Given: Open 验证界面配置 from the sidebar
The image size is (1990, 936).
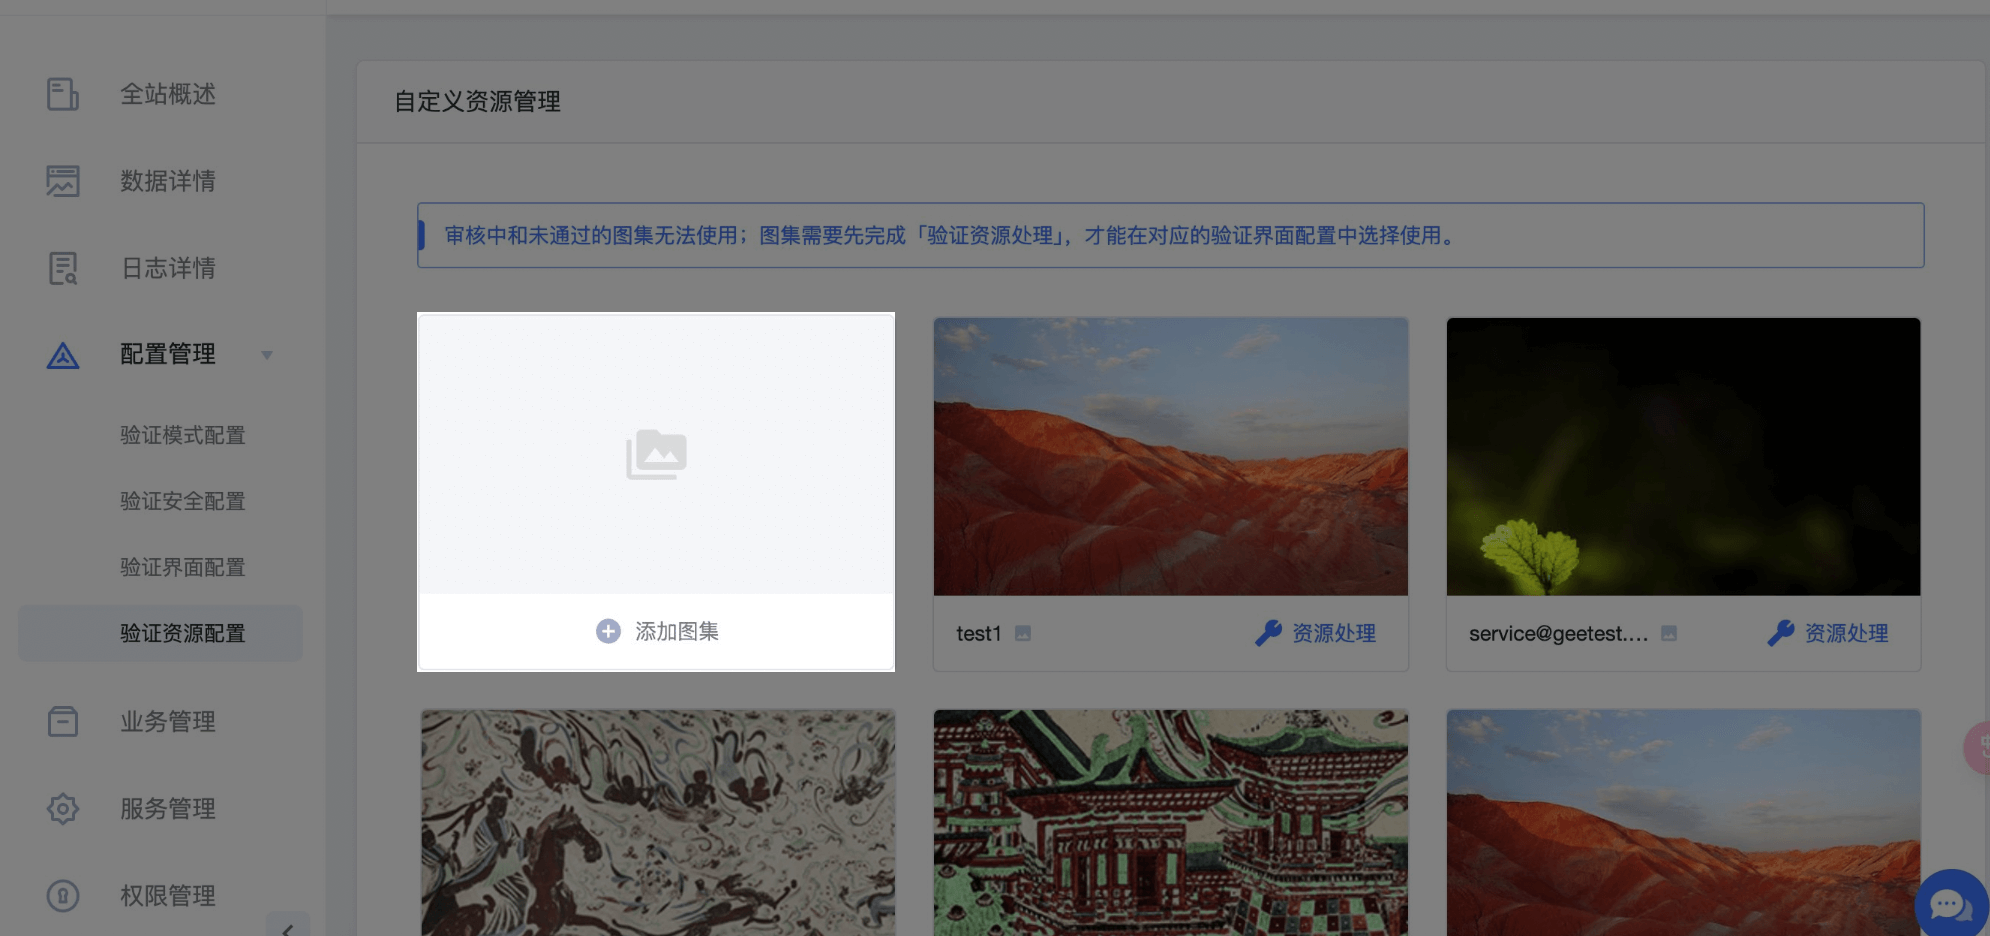Looking at the screenshot, I should (x=181, y=567).
